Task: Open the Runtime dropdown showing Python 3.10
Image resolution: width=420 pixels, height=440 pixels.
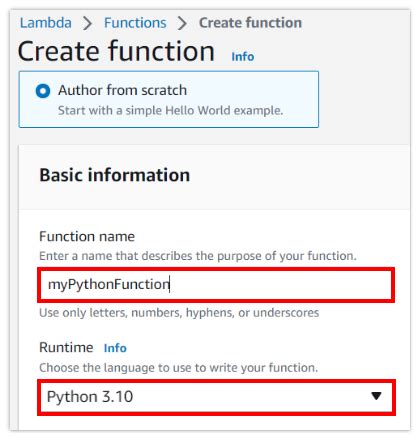Action: point(216,397)
